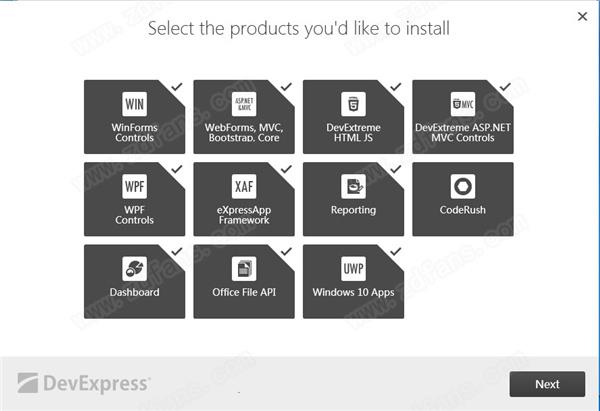Image resolution: width=600 pixels, height=411 pixels.
Task: Click the CodeRush hexagon icon
Action: (463, 186)
